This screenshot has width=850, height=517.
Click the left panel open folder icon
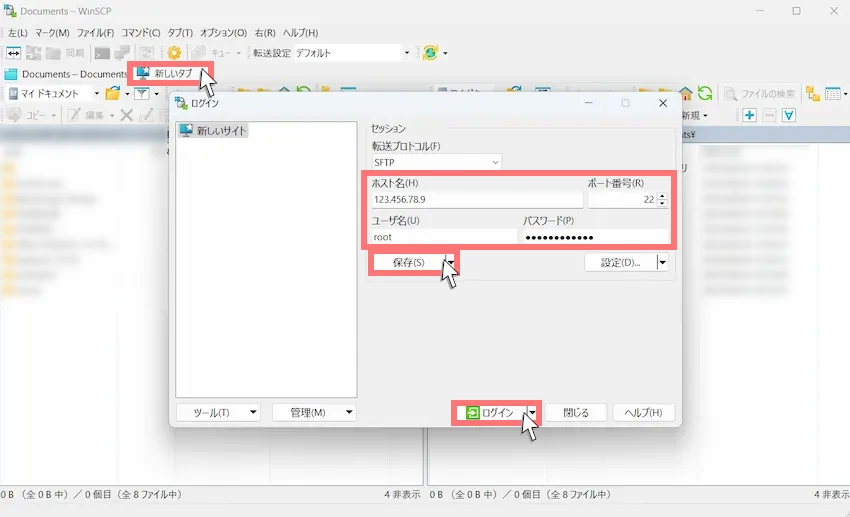113,93
